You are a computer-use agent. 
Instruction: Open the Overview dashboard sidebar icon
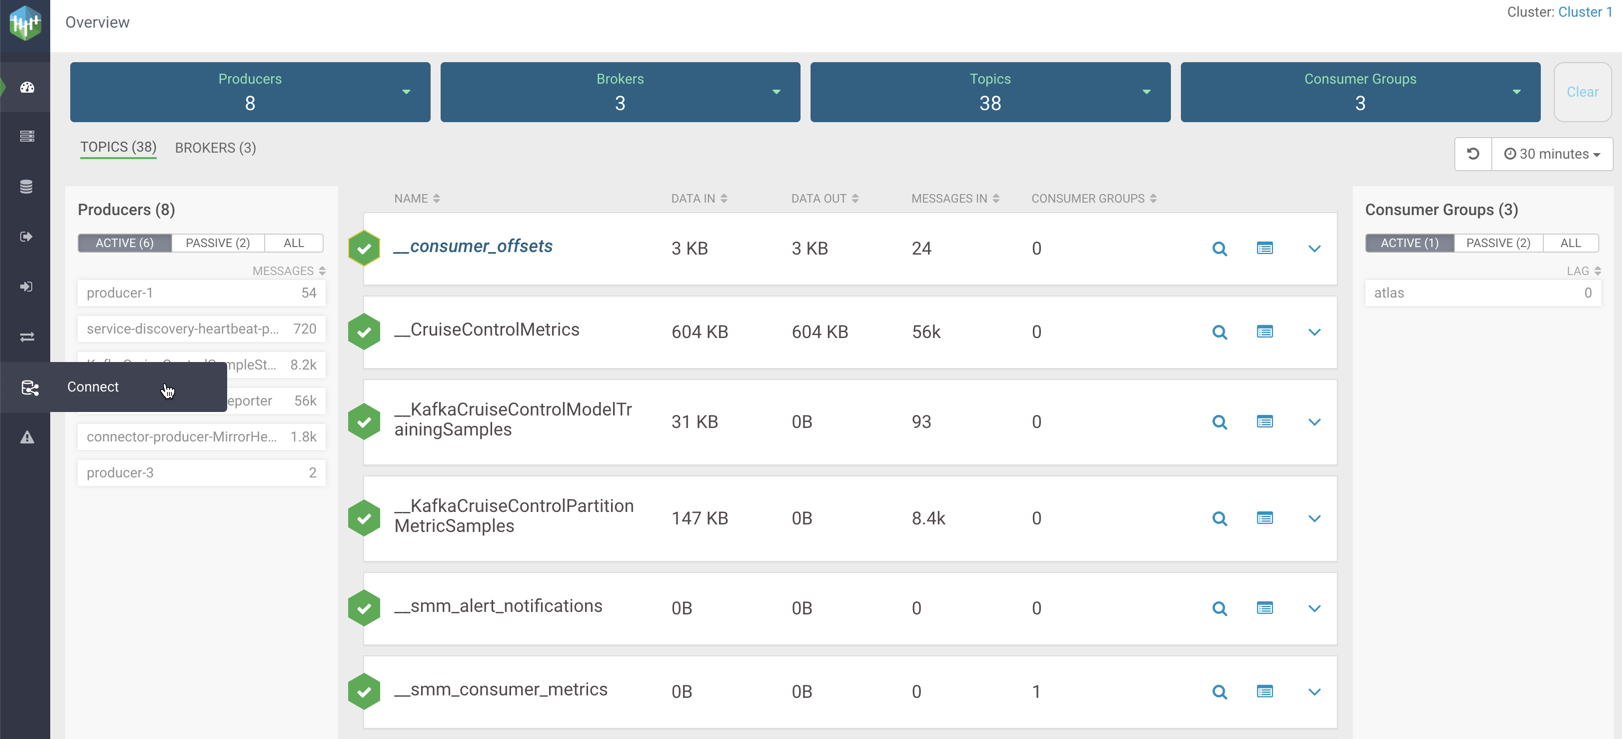coord(27,88)
